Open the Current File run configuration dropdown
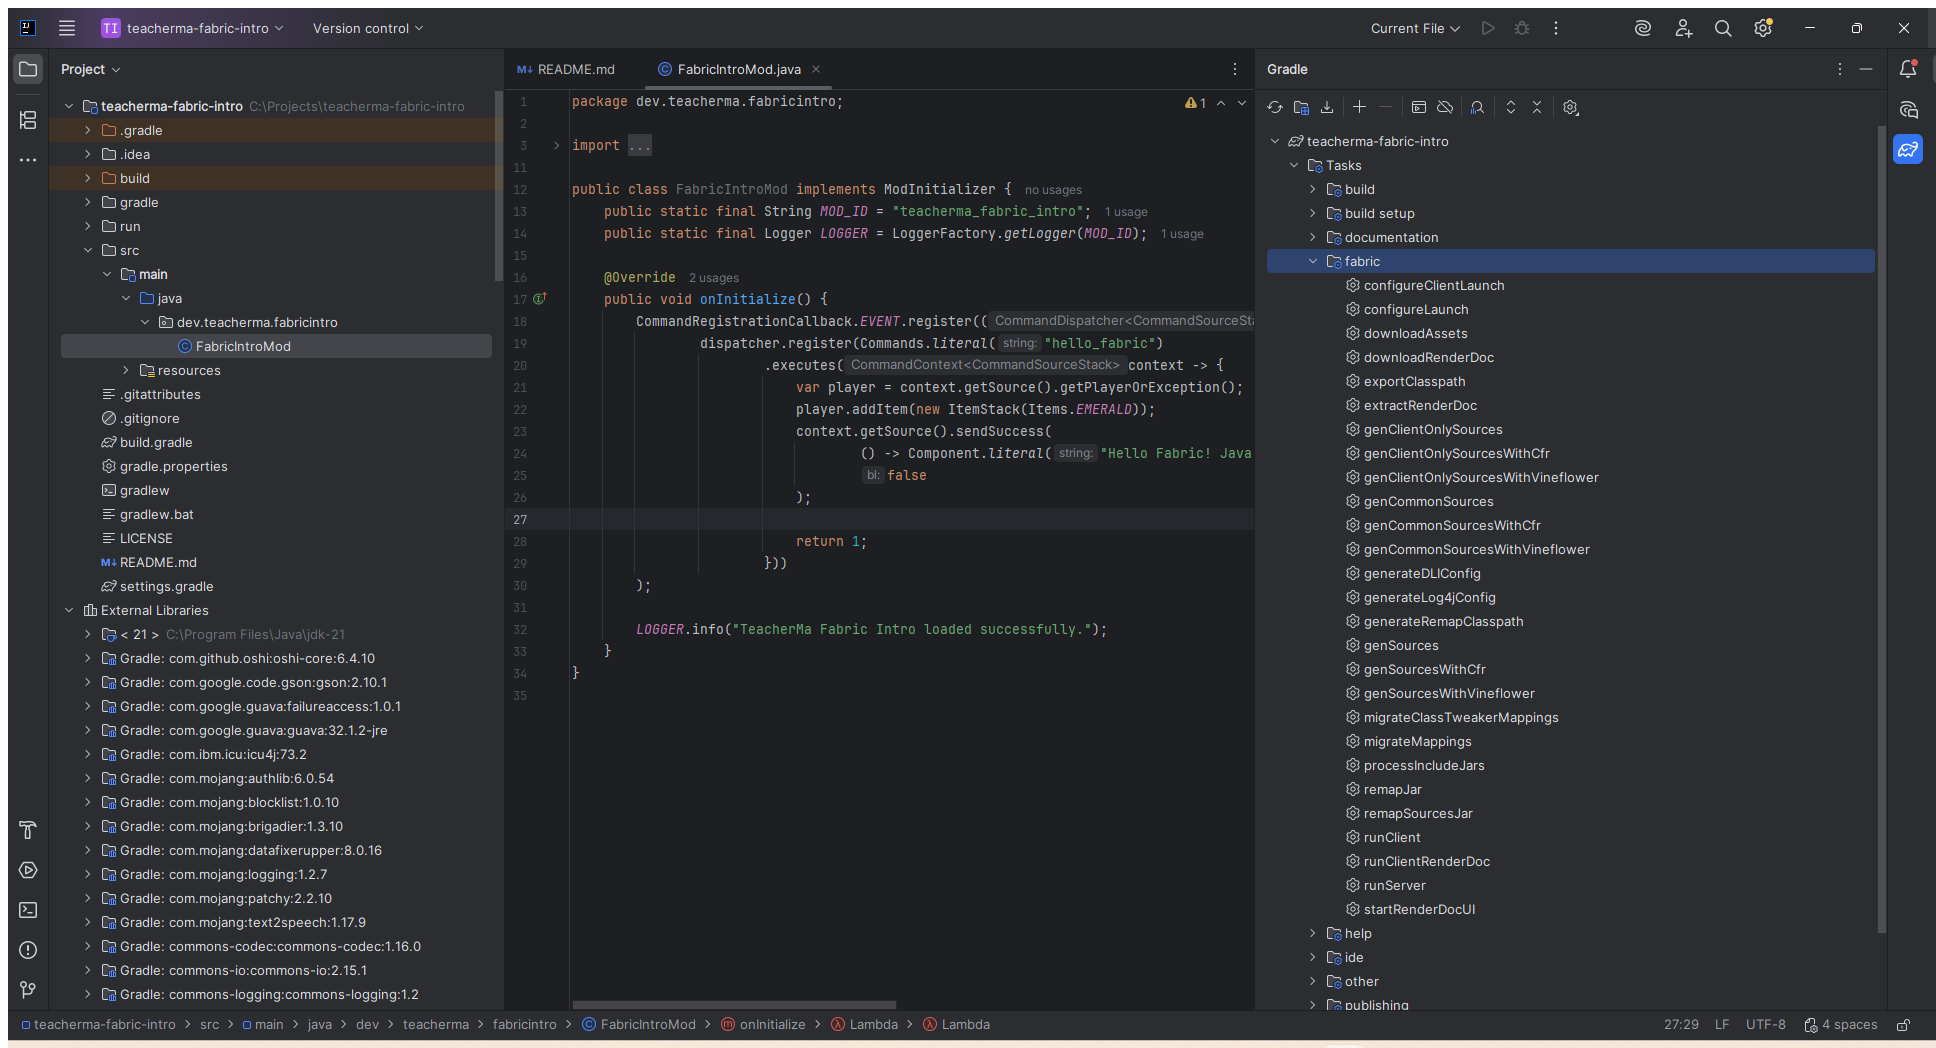Viewport: 1936px width, 1048px height. click(x=1415, y=28)
